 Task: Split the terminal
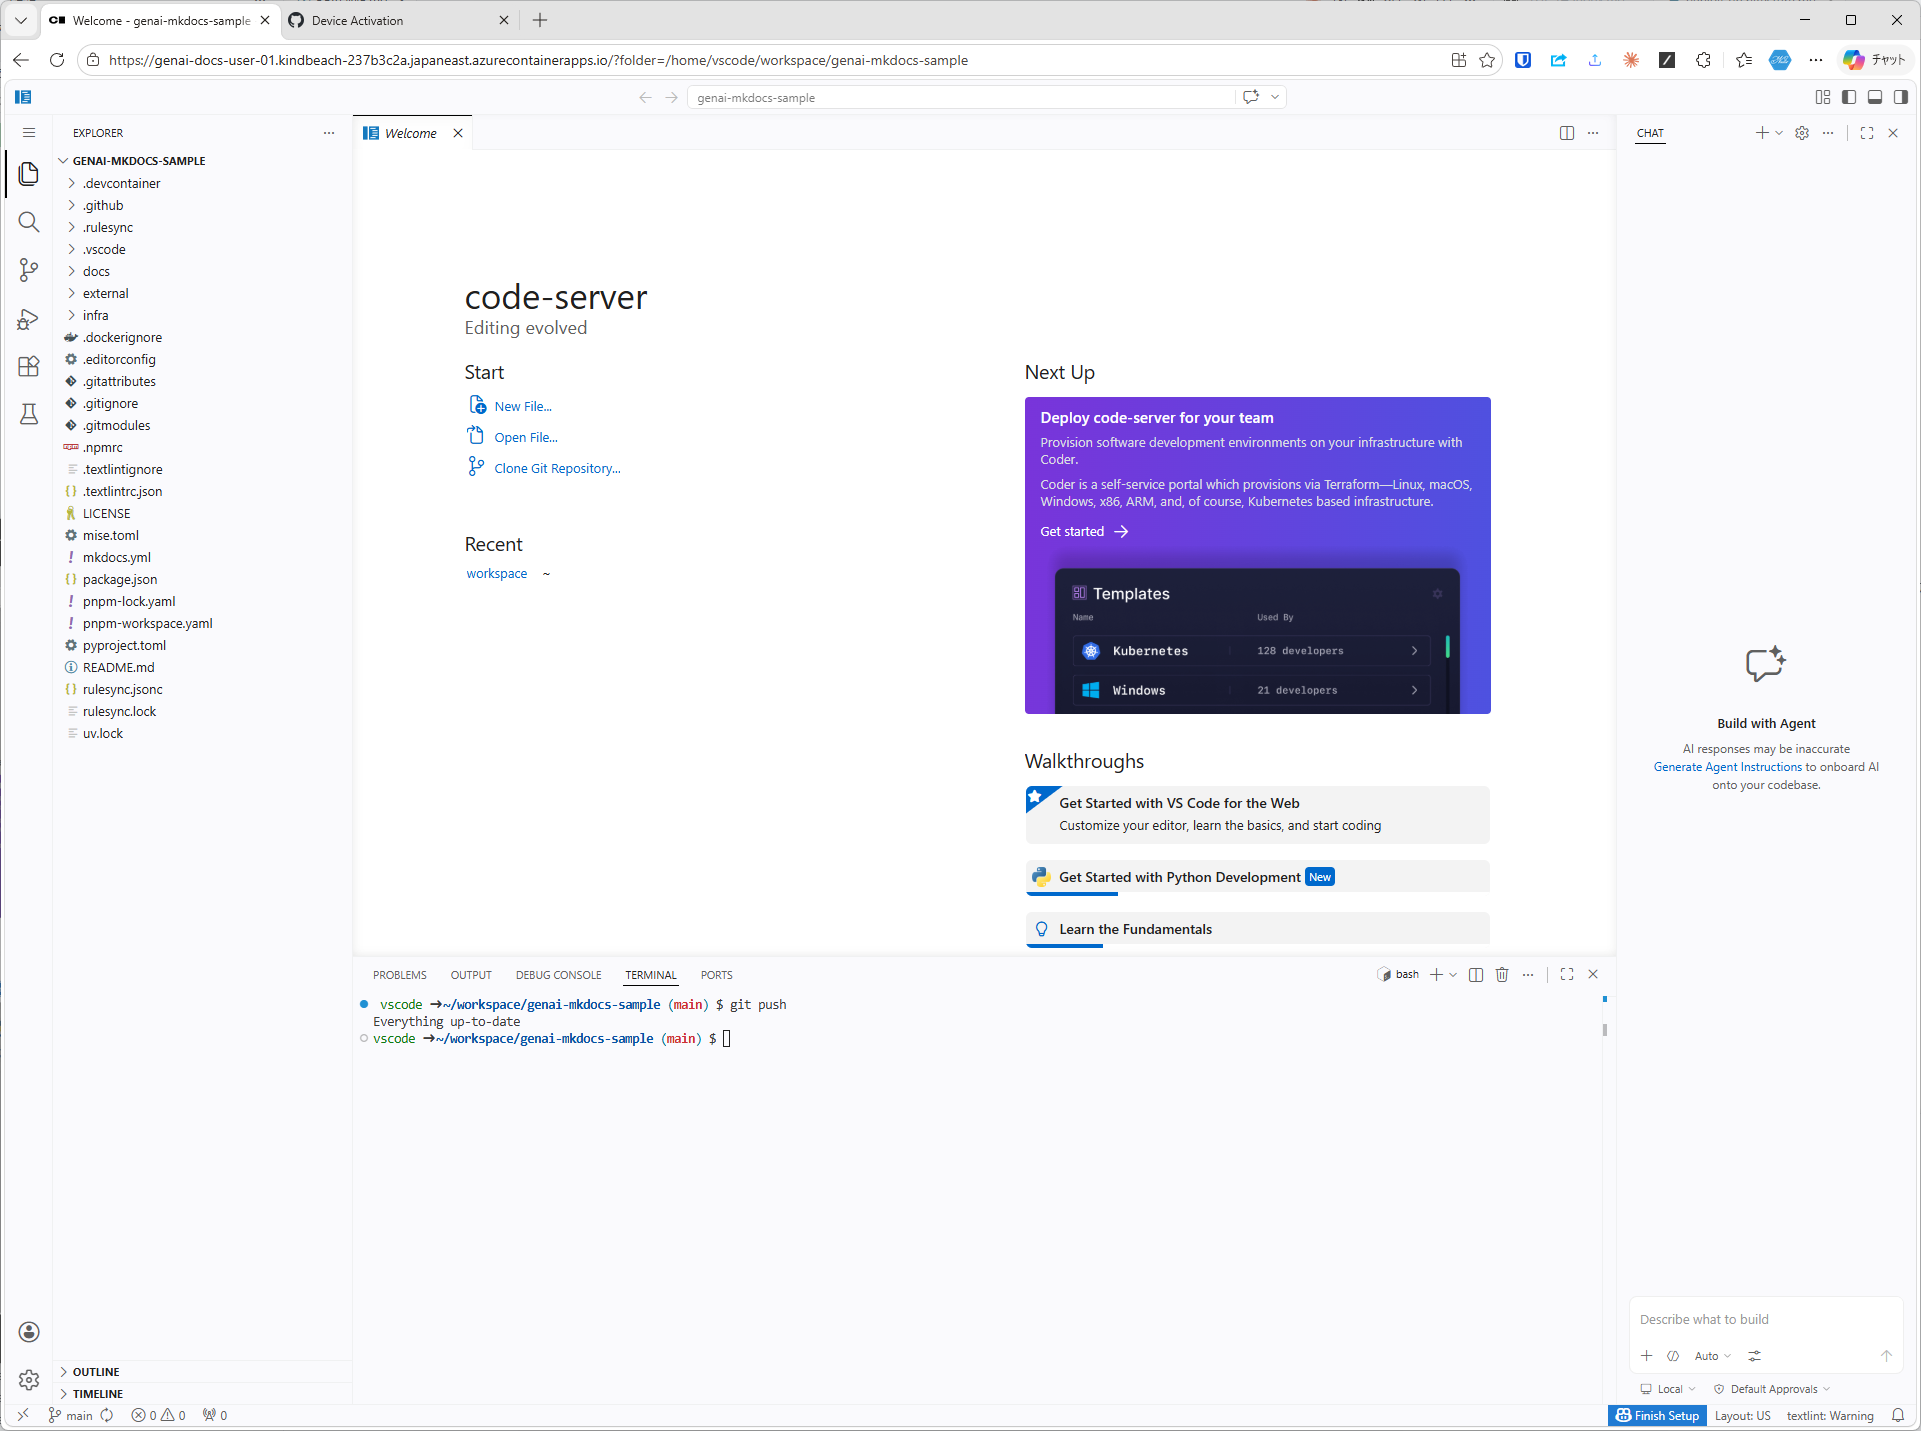tap(1475, 974)
